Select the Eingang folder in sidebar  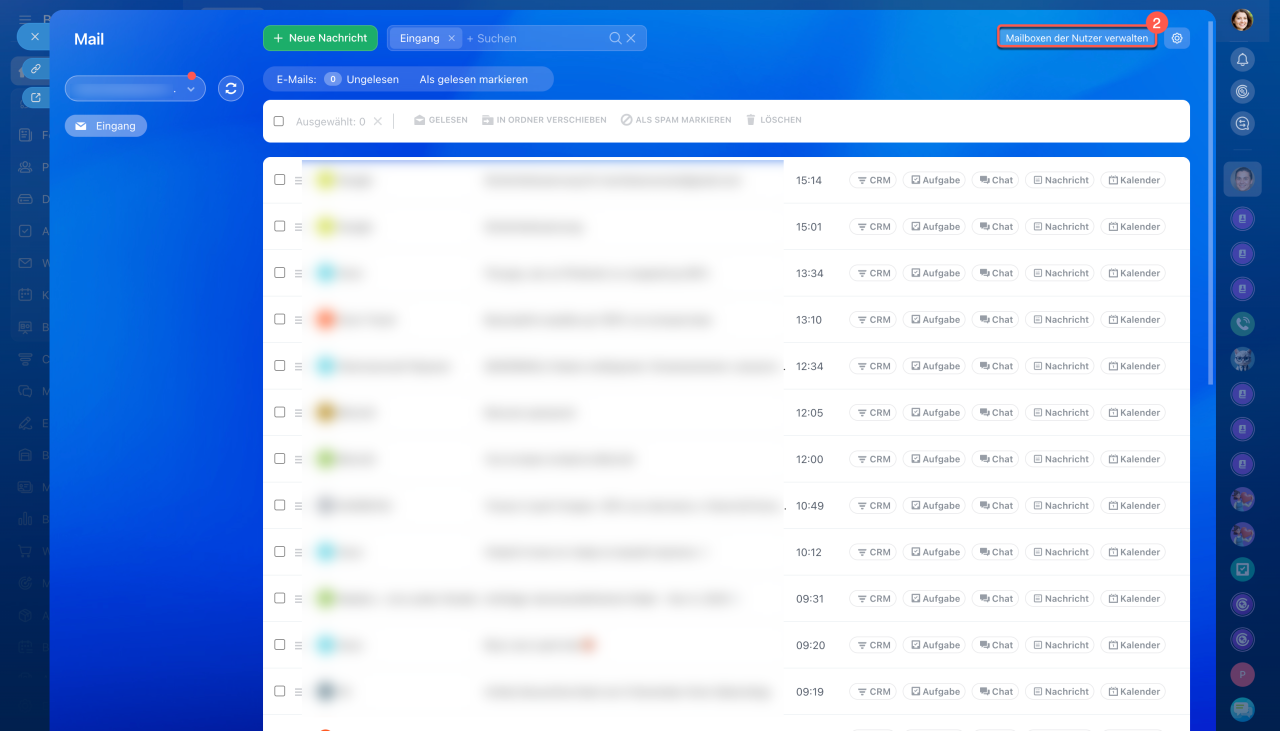point(106,126)
